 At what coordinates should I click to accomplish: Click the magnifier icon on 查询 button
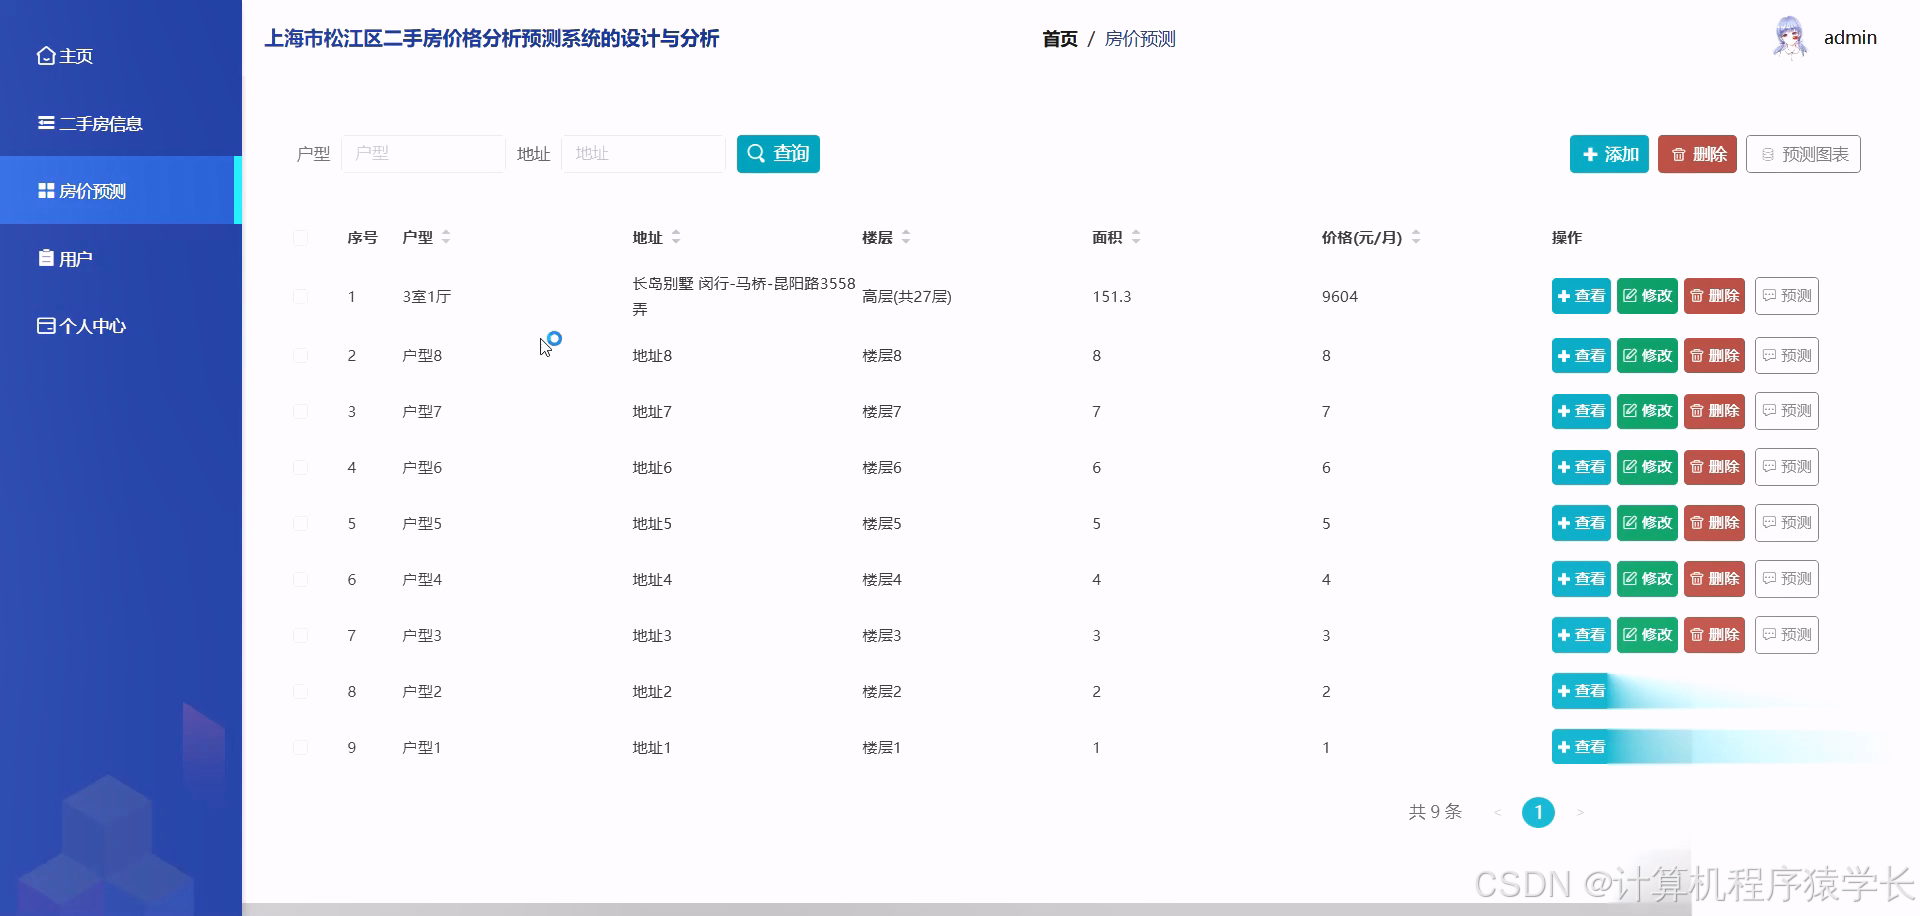[x=757, y=153]
